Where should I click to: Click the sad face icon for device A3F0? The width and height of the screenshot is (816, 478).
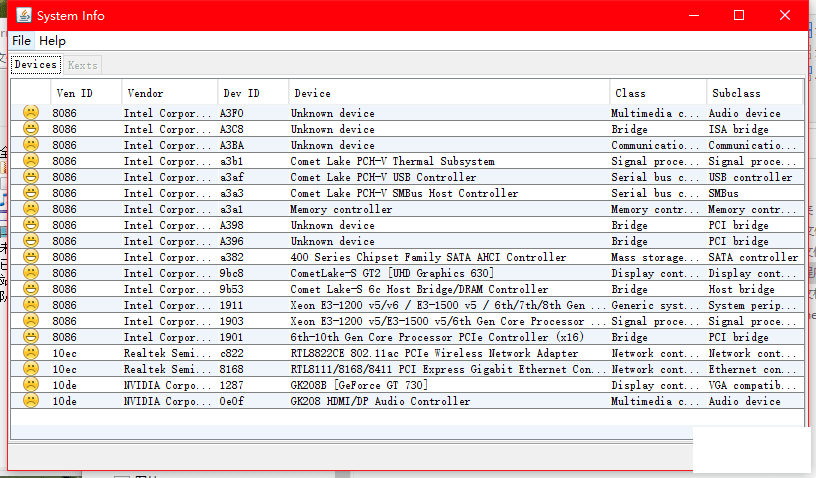coord(31,112)
